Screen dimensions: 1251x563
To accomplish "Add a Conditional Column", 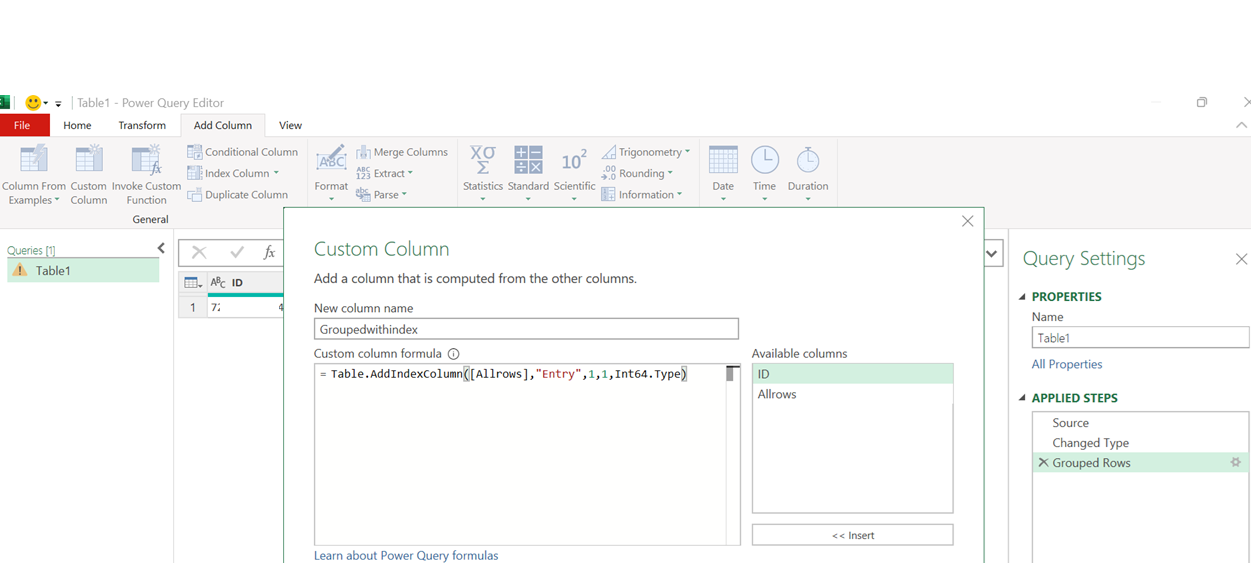I will (x=242, y=152).
